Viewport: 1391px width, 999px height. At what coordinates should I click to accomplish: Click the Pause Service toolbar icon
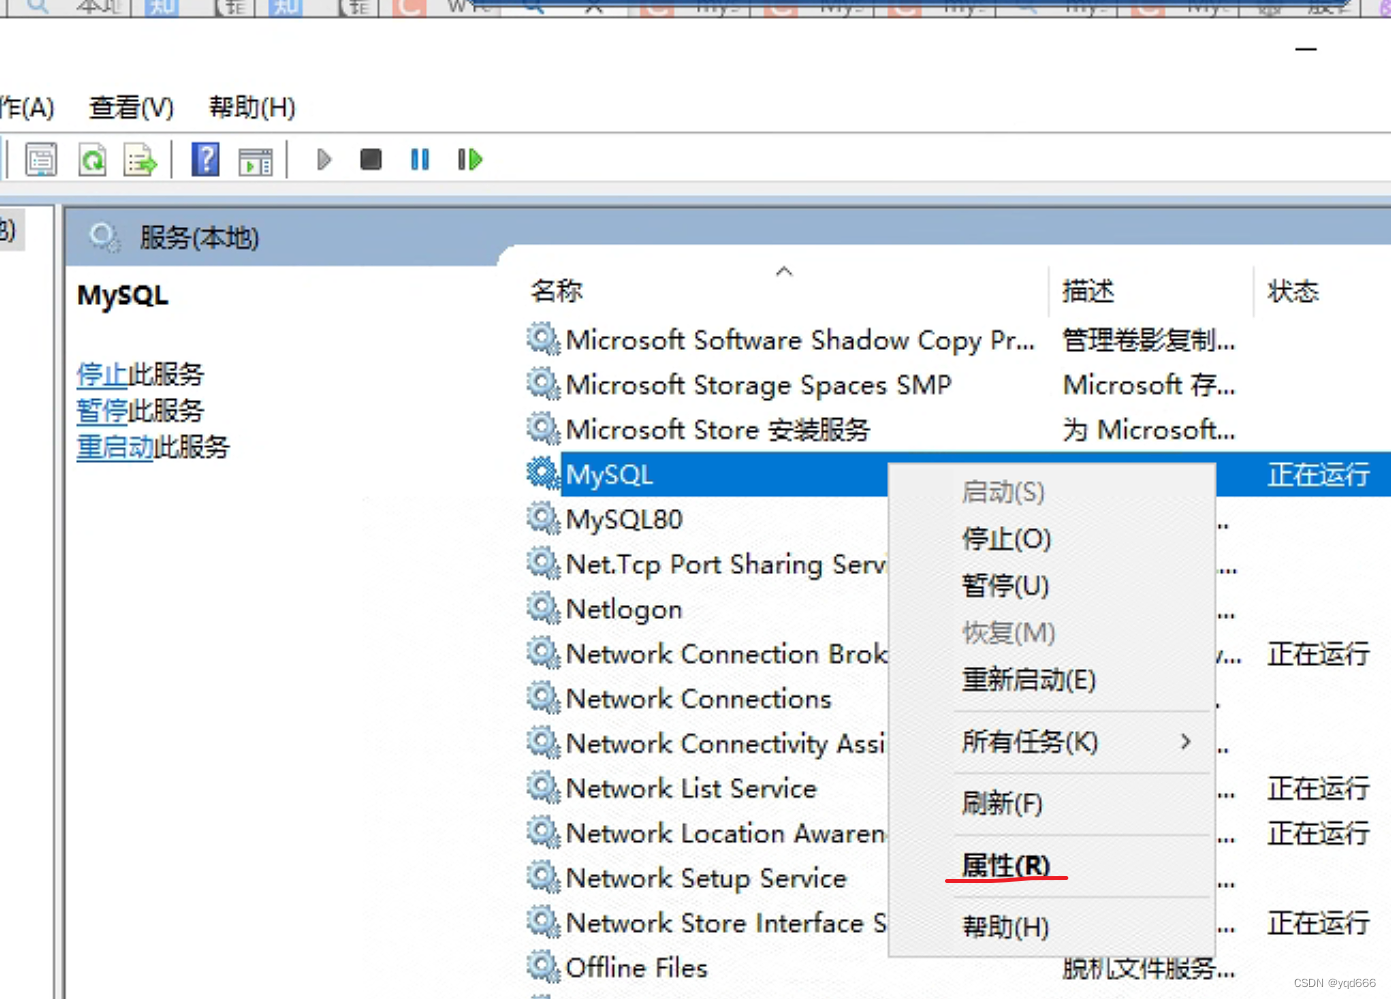(x=420, y=160)
